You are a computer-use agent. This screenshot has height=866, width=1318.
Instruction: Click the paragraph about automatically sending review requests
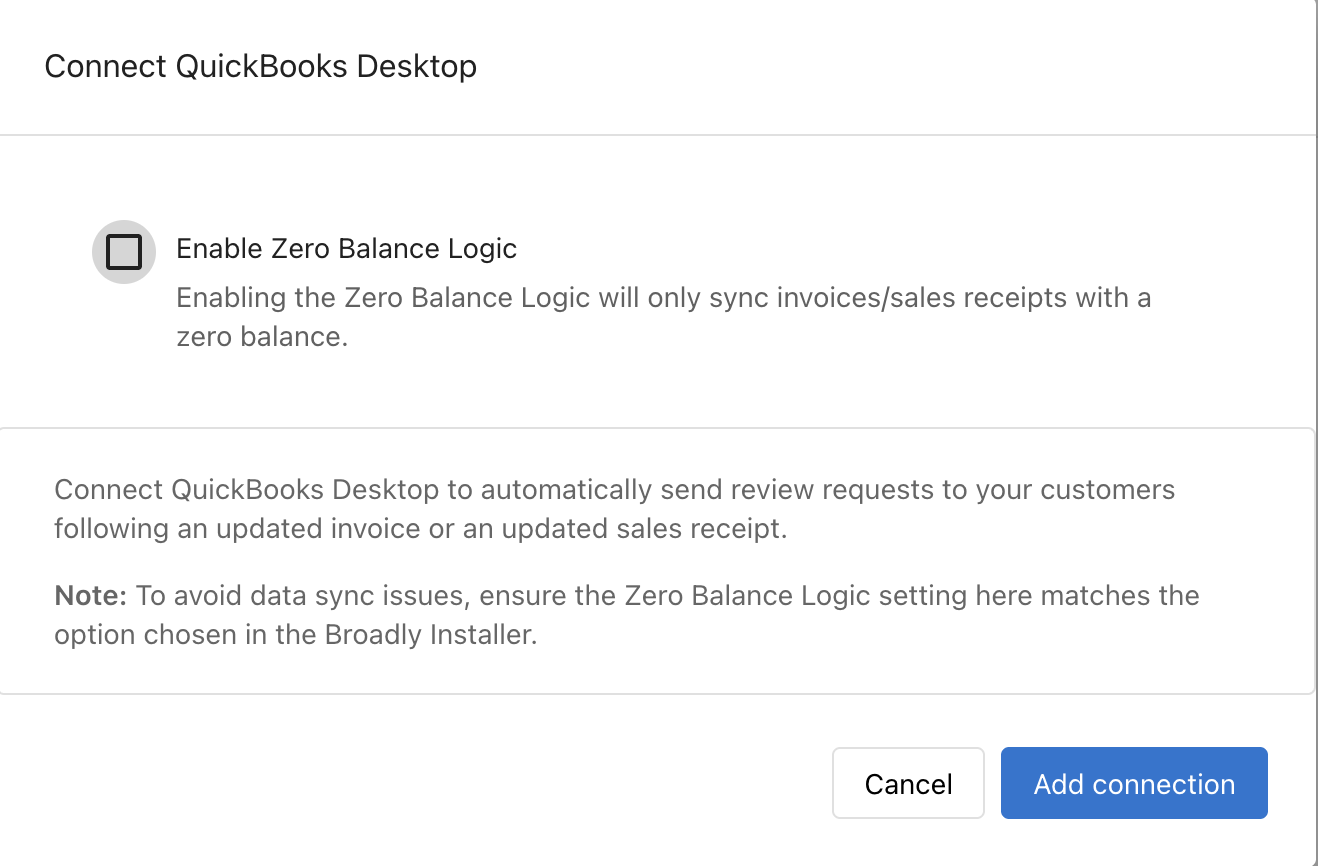614,509
